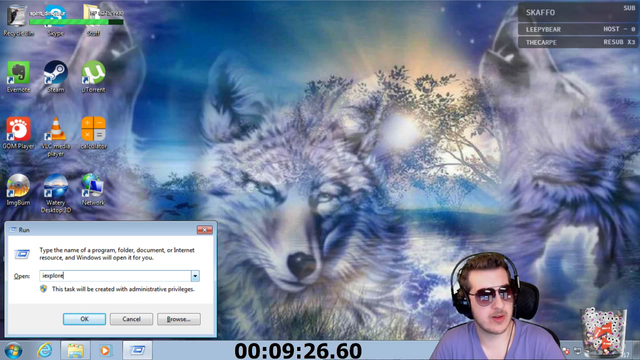Click the administrative privileges shield icon
The height and width of the screenshot is (360, 640).
coord(44,289)
